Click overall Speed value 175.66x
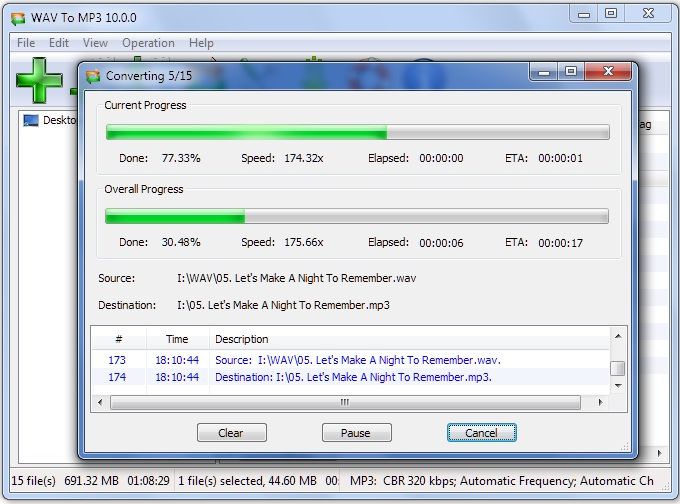Viewport: 680px width, 504px height. 304,242
